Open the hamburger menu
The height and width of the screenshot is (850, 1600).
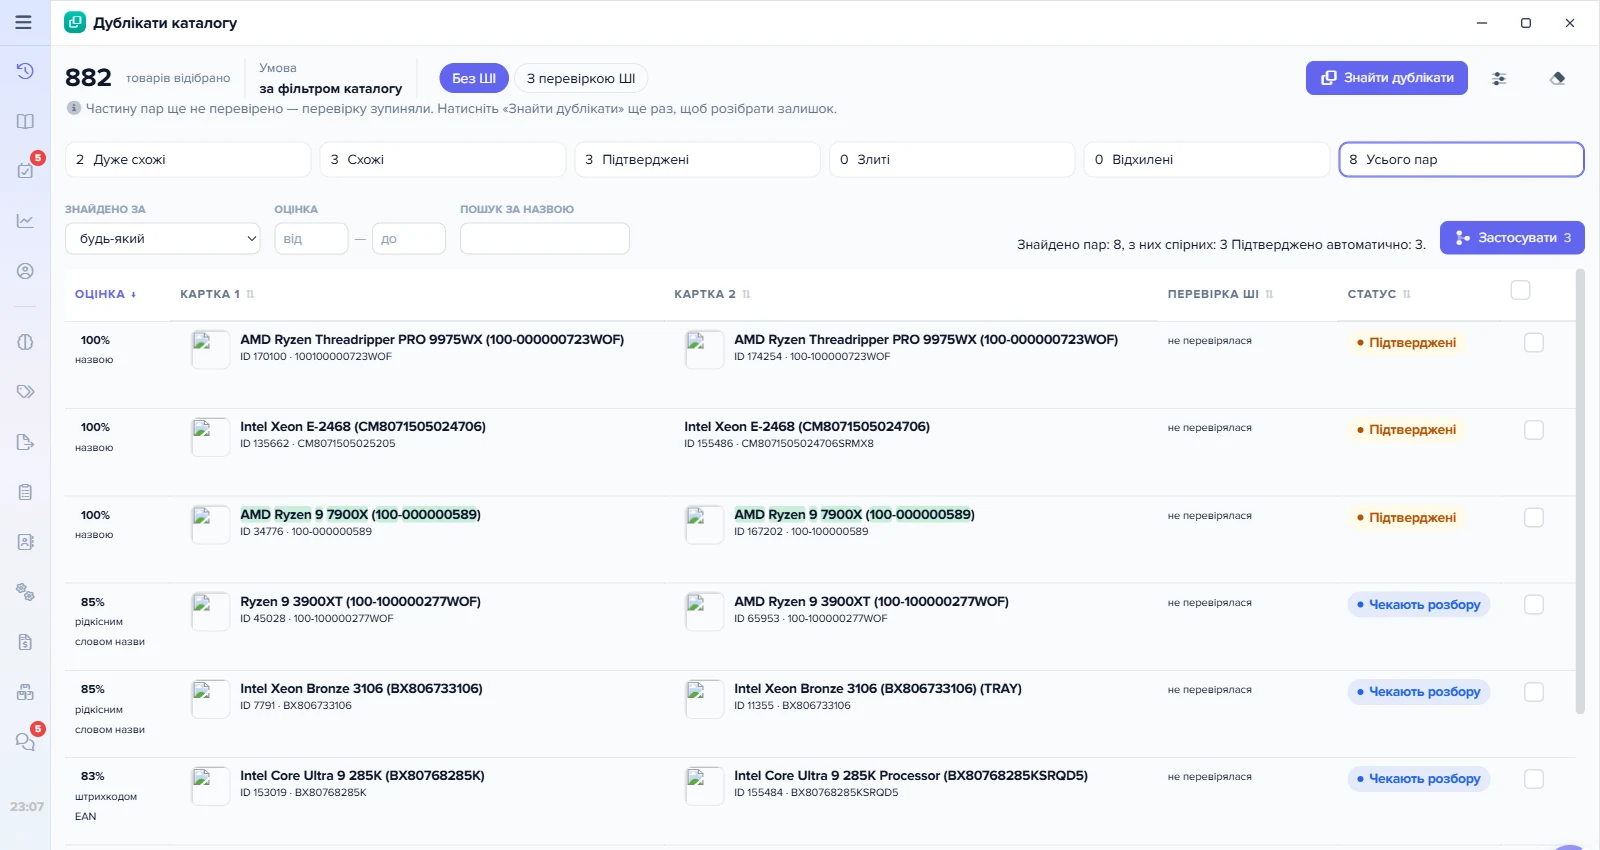pos(23,22)
